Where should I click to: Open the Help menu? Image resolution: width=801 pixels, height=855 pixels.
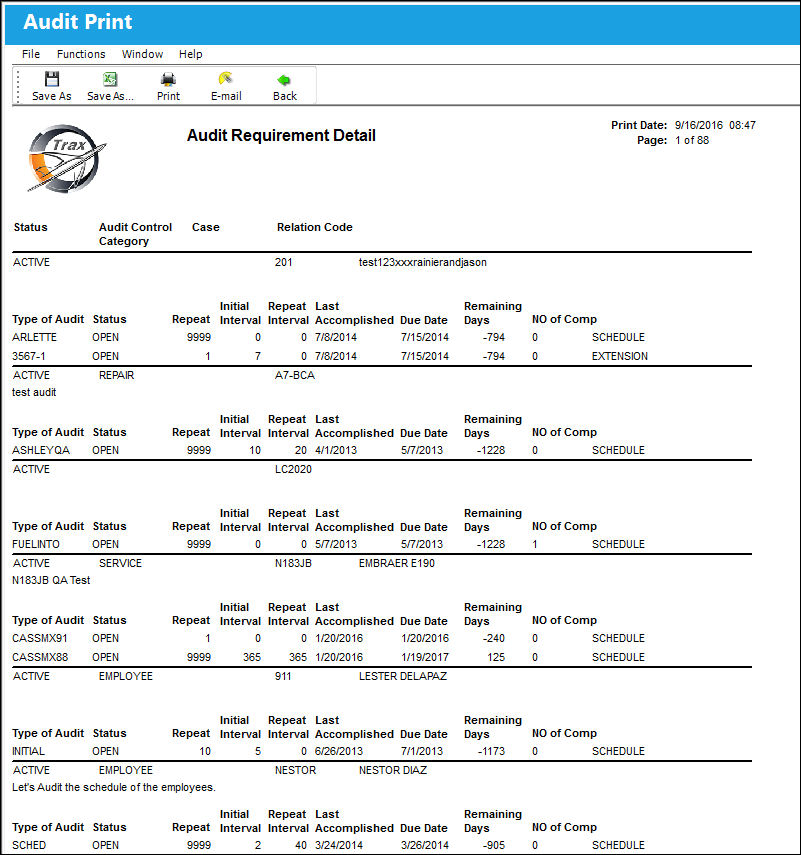pos(190,54)
